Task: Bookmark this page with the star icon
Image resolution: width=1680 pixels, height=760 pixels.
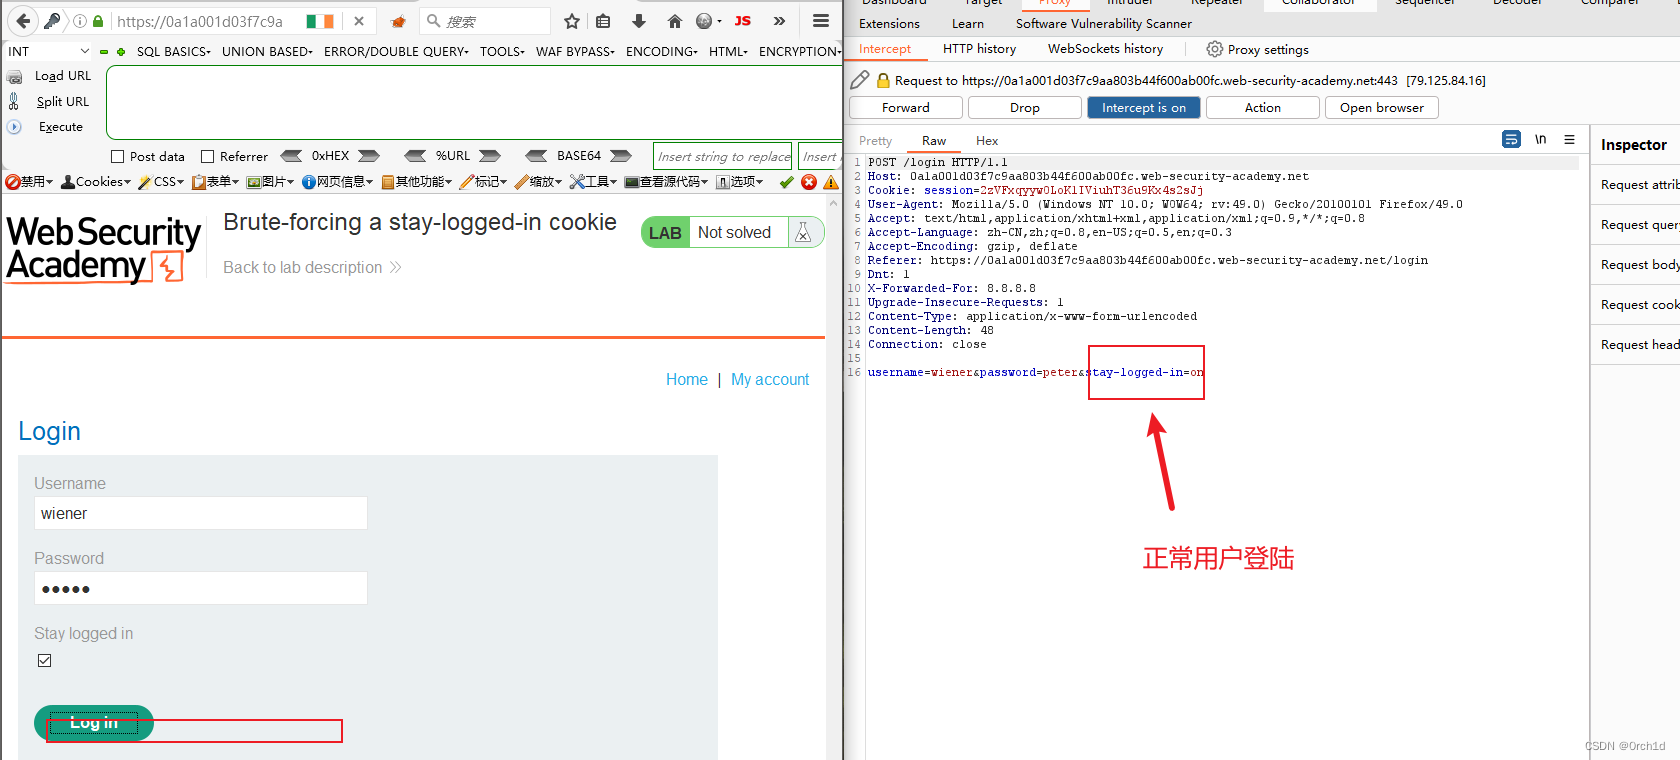Action: pyautogui.click(x=572, y=21)
